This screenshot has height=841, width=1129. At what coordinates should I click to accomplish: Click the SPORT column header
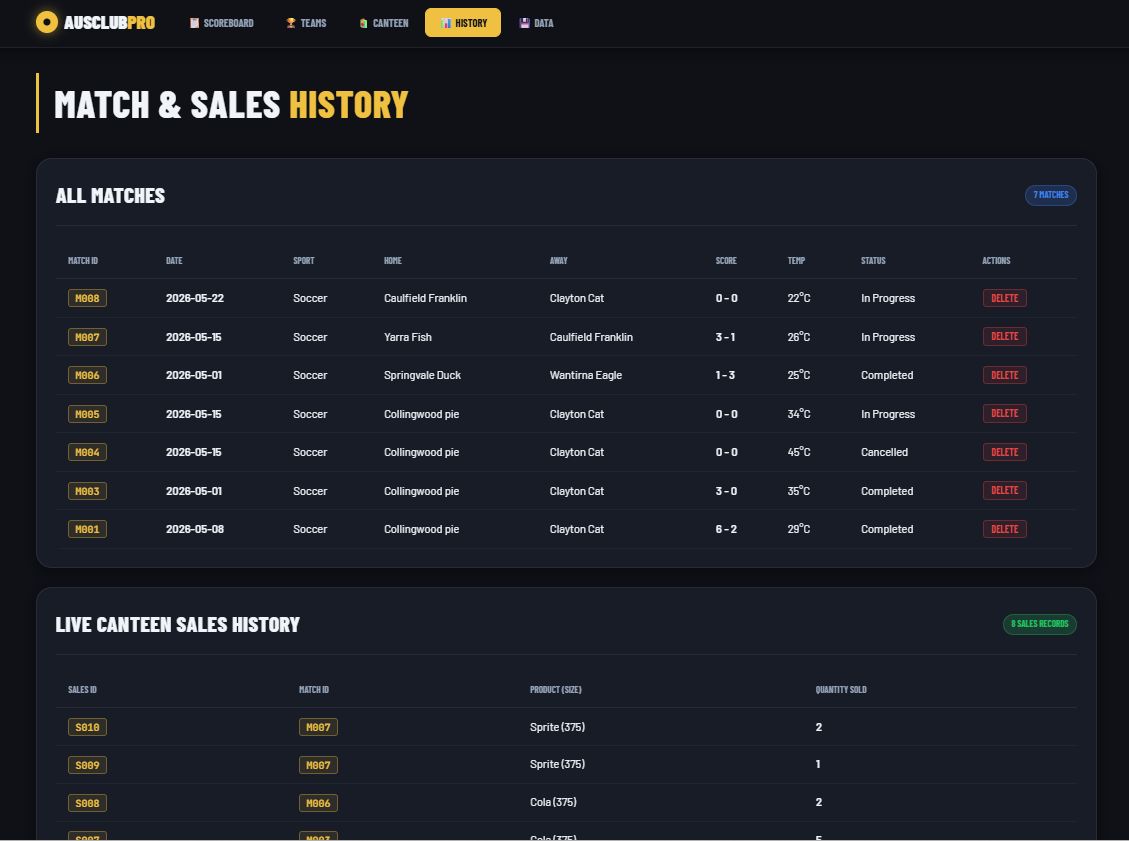304,261
